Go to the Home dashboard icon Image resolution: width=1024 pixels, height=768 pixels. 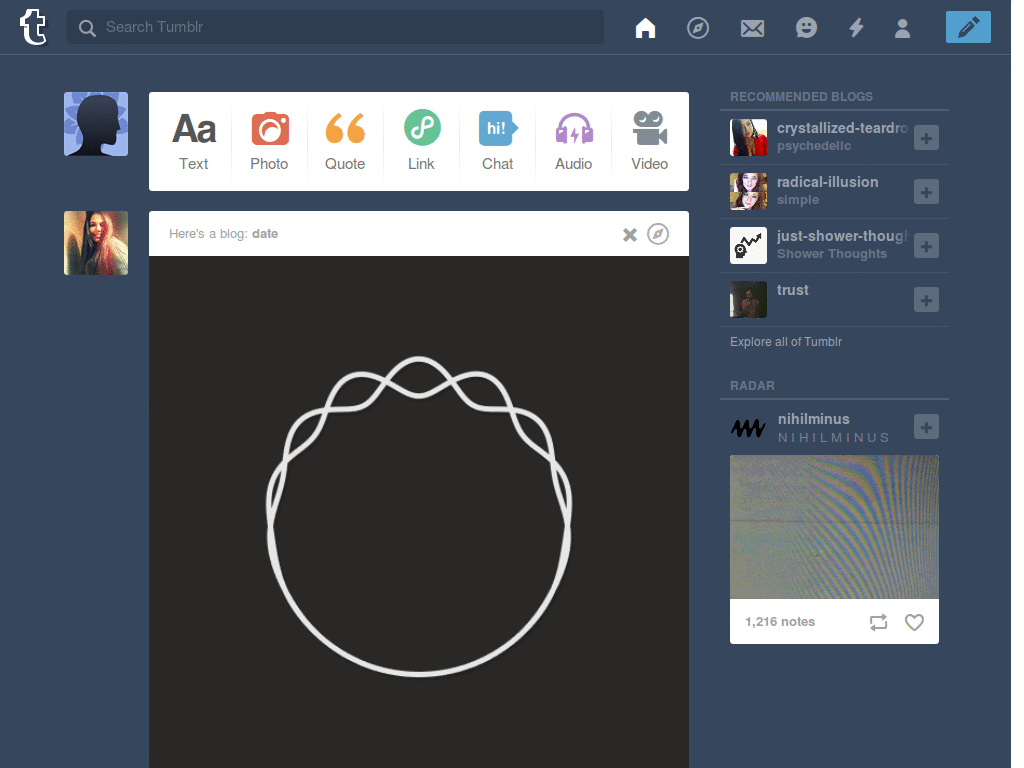click(x=645, y=28)
